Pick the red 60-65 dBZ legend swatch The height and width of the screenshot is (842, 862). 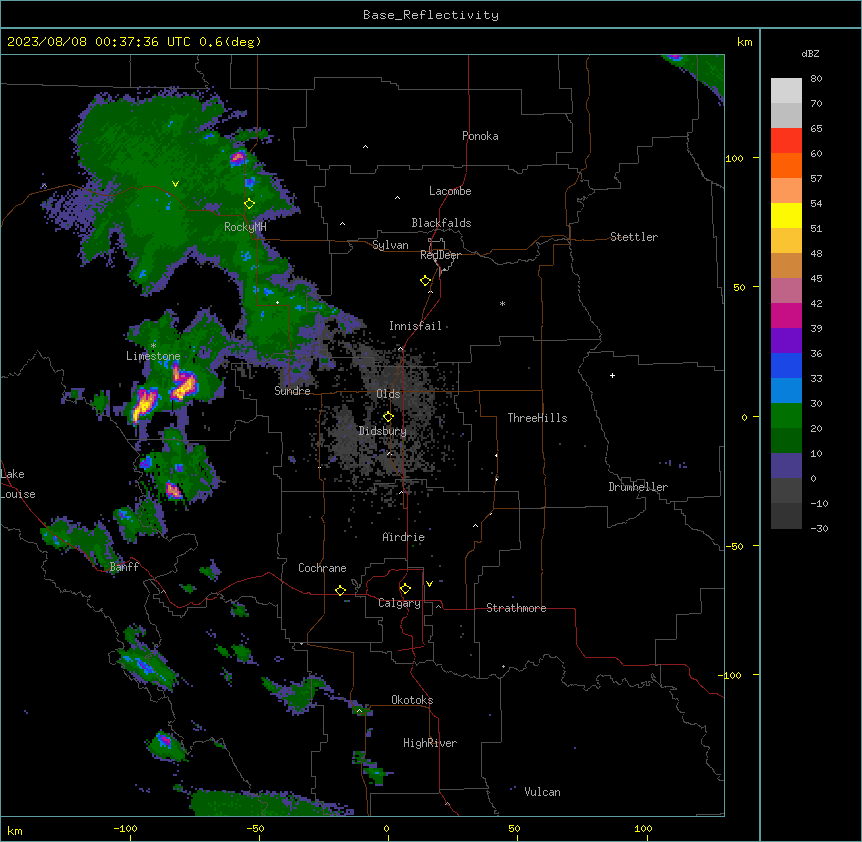786,141
